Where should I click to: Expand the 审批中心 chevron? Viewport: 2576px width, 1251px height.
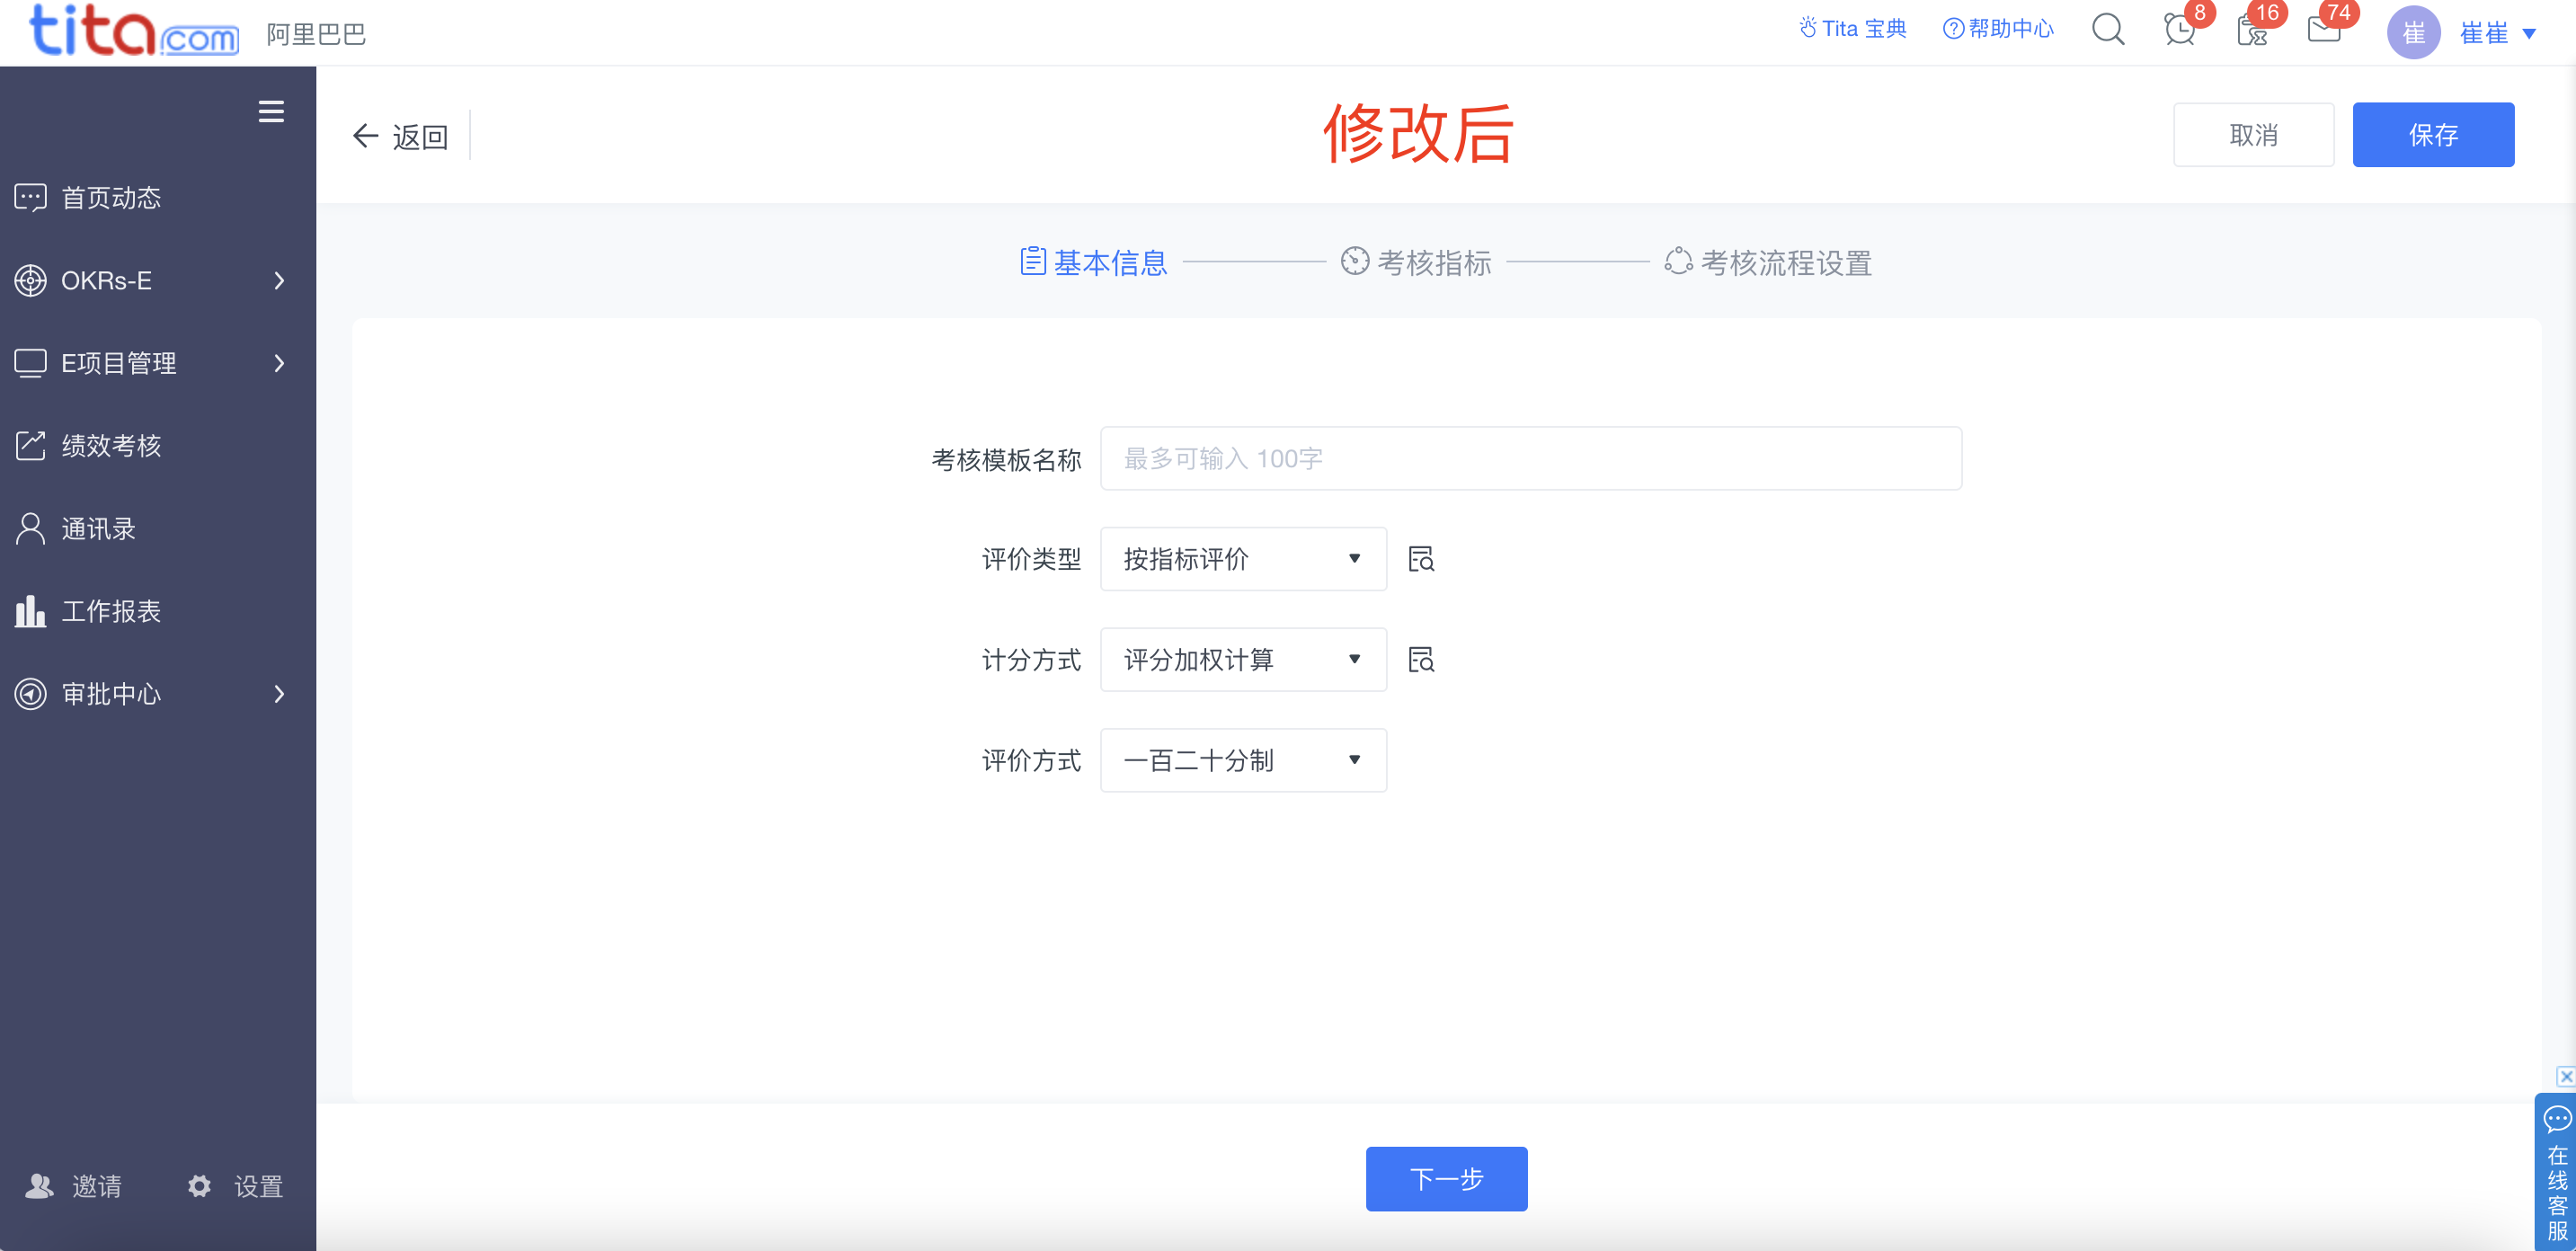[279, 694]
